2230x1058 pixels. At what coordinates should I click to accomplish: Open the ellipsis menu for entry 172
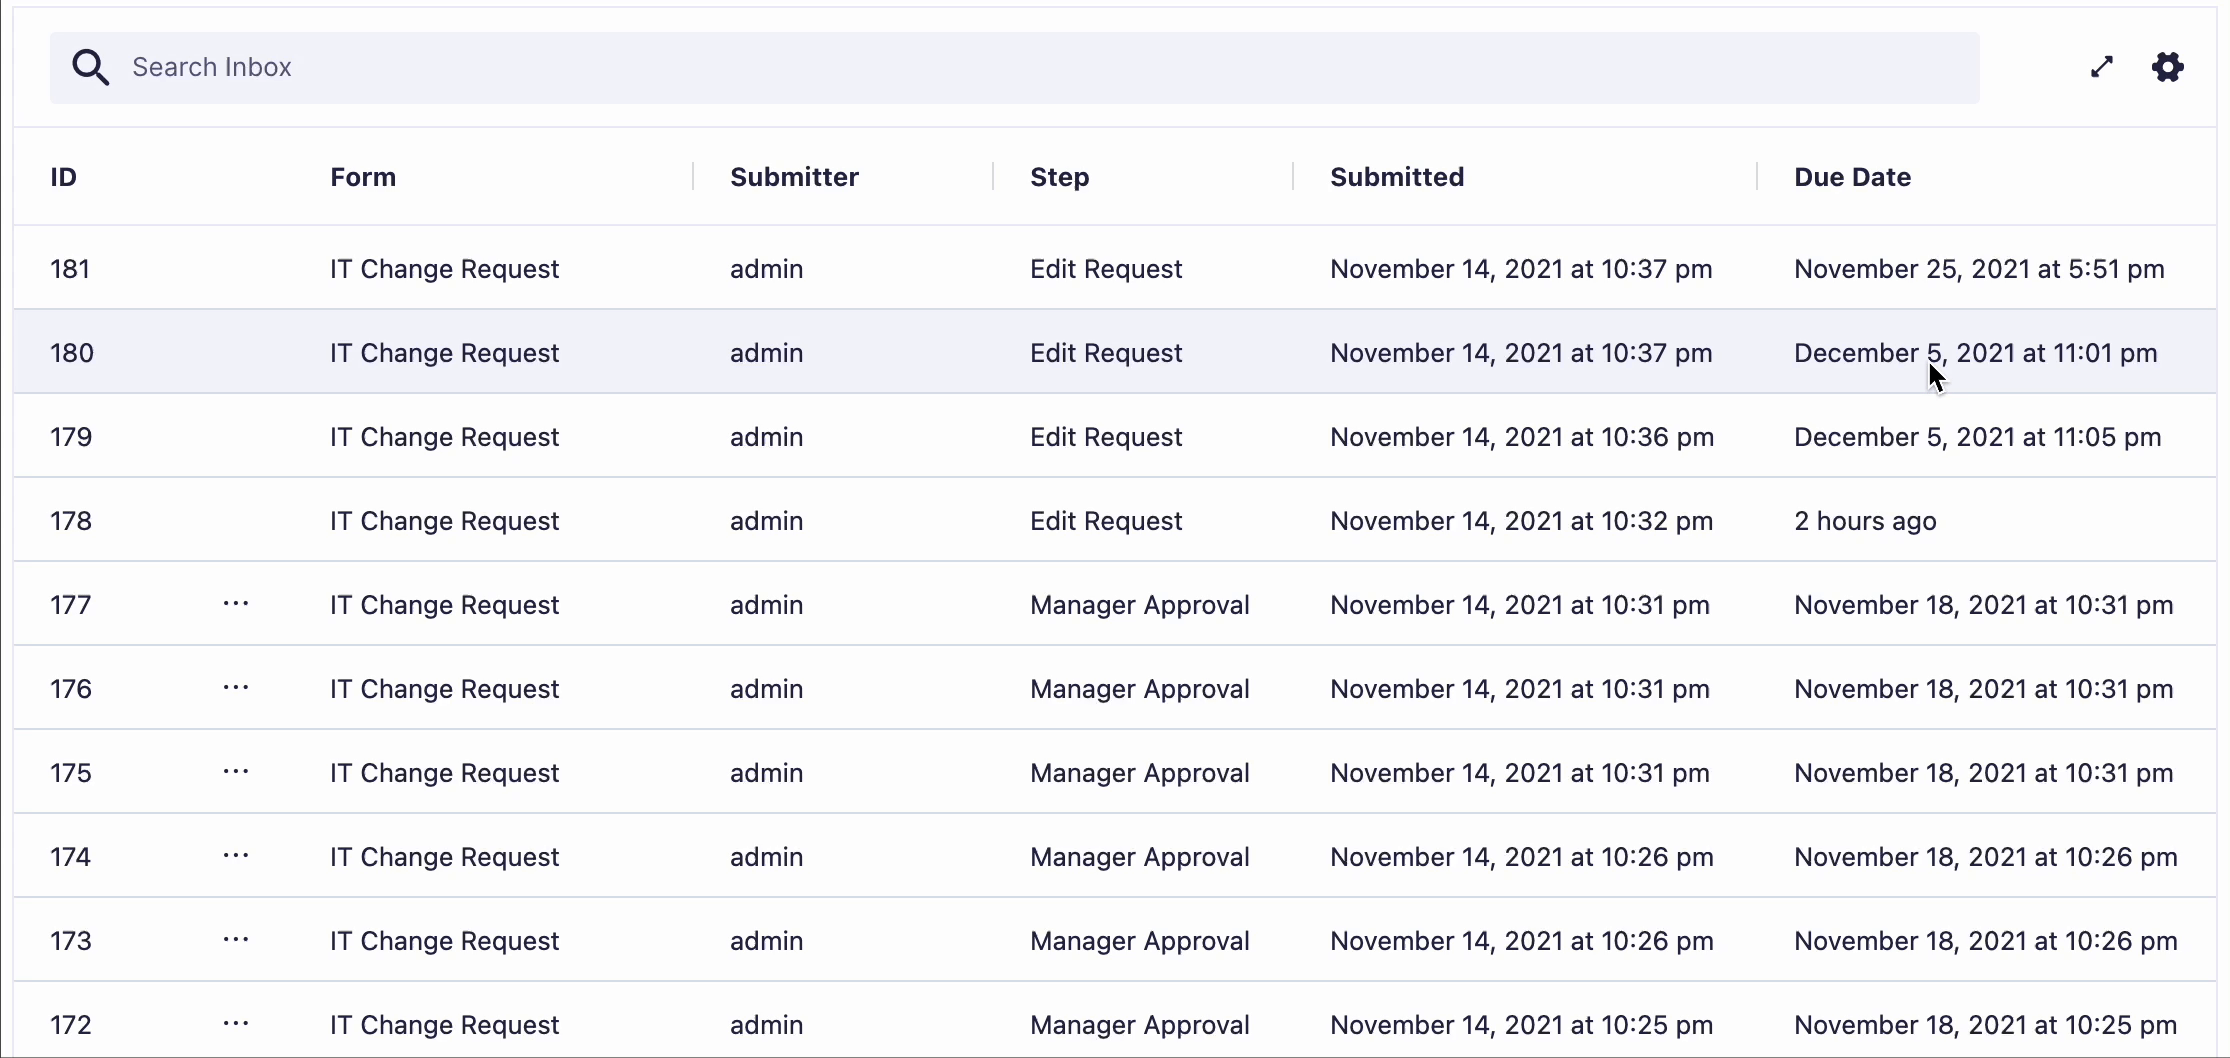click(236, 1024)
